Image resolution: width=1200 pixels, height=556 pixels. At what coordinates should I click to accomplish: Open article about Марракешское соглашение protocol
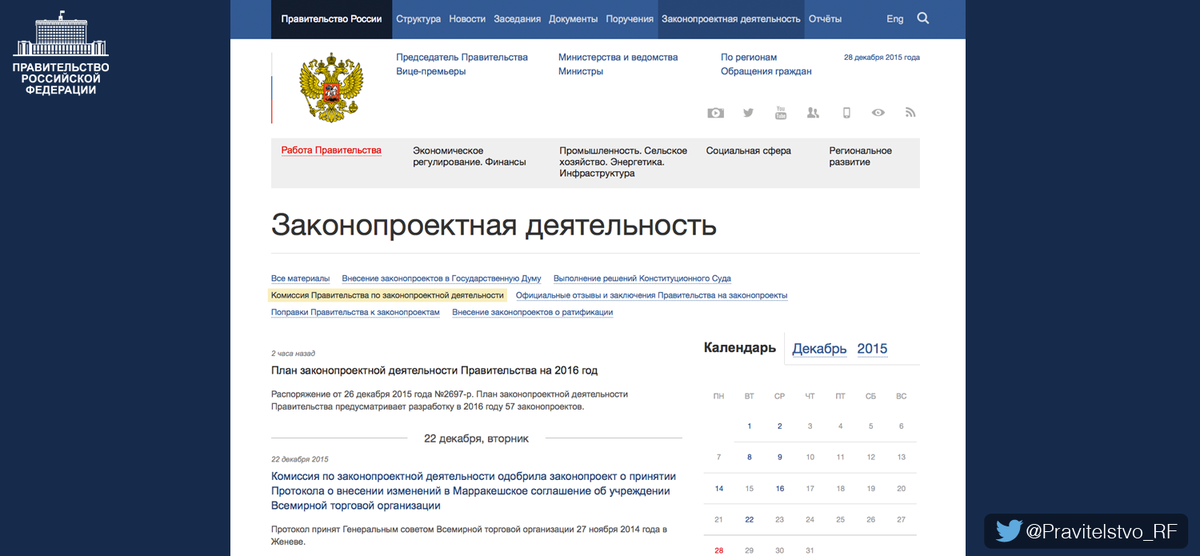click(474, 491)
